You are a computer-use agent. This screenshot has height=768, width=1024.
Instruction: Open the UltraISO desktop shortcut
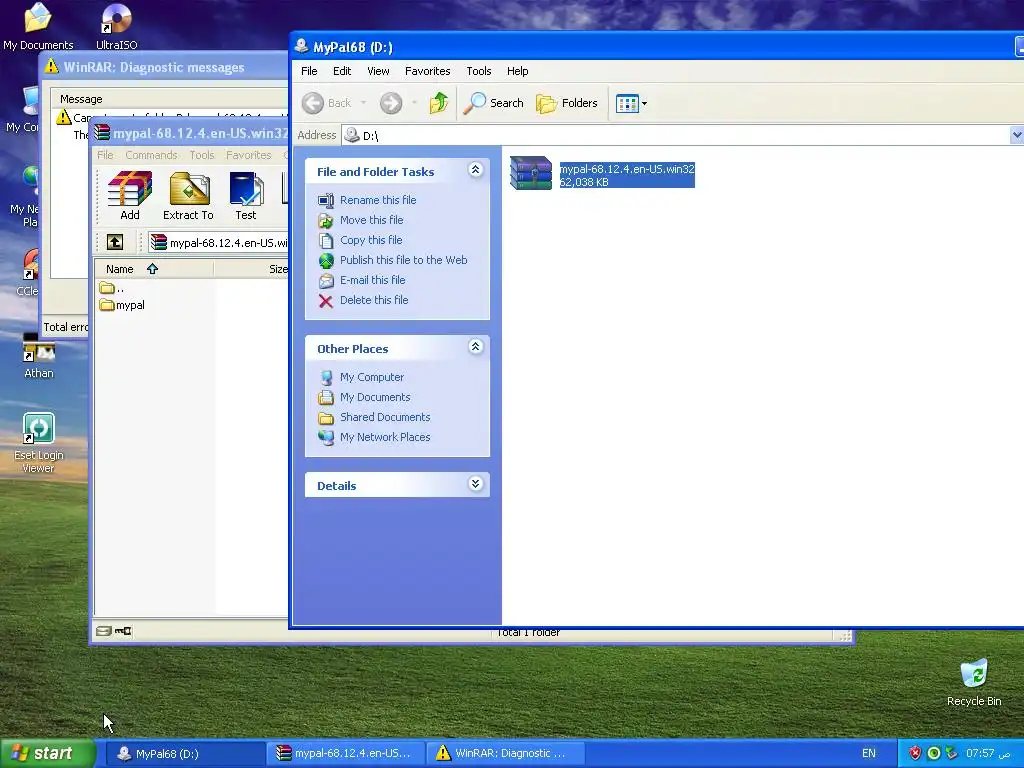point(116,26)
